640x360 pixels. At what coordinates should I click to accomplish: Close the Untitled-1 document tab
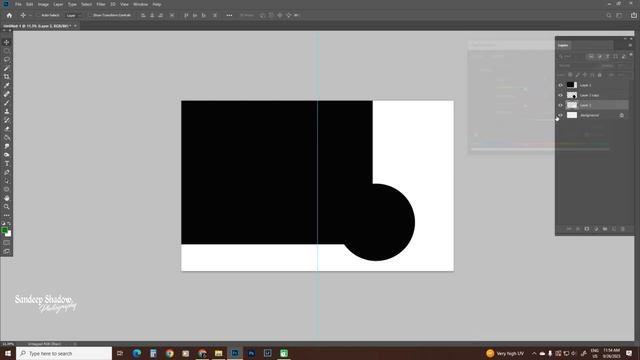point(75,26)
